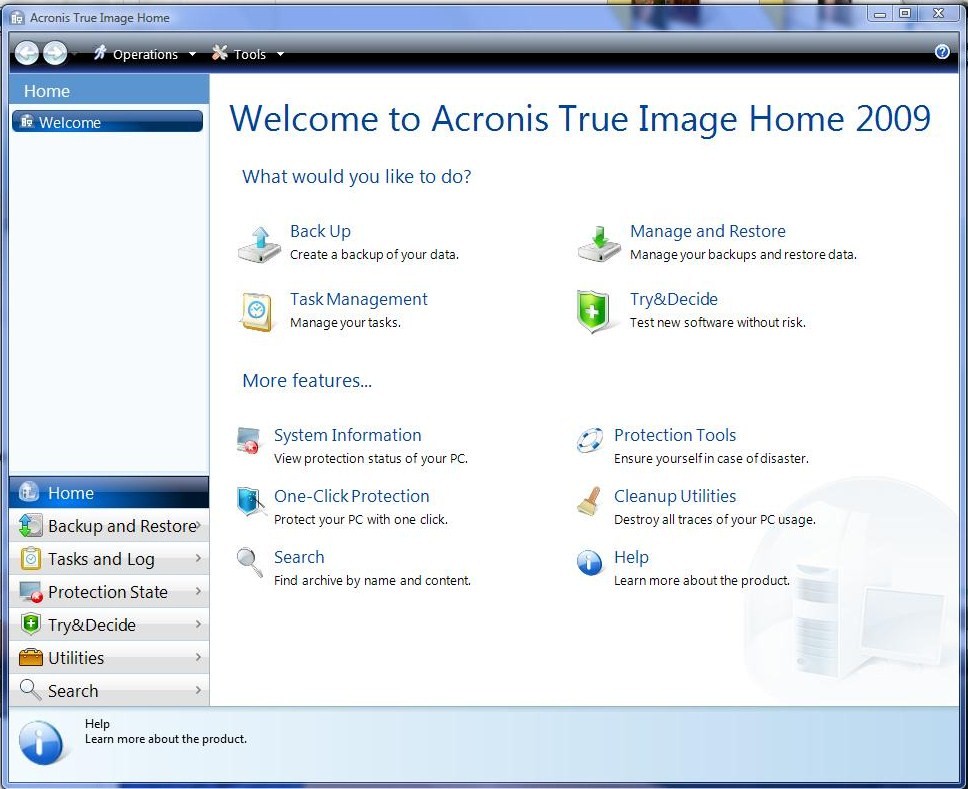Click the Protection Tools lifebuoy icon
Viewport: 968px width, 789px height.
[589, 440]
